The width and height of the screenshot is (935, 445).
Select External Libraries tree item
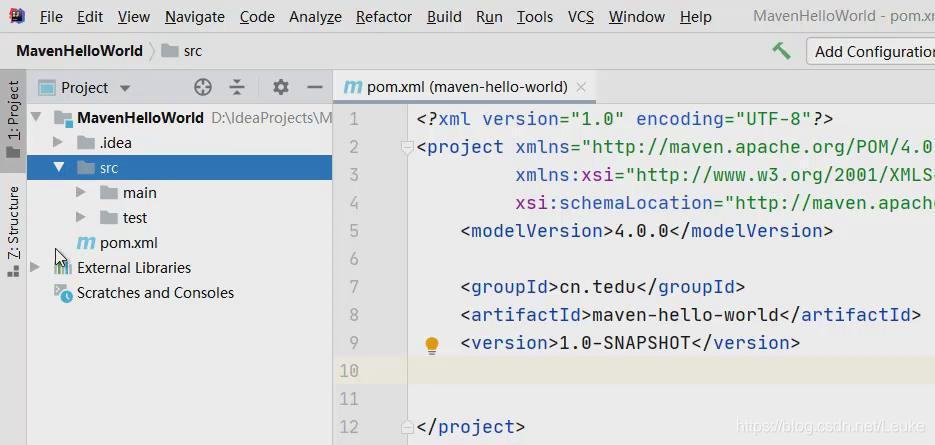pyautogui.click(x=134, y=268)
